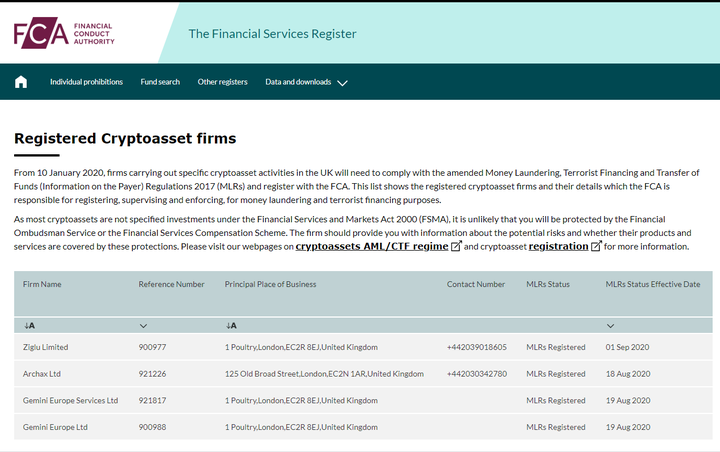Select Gemini Europe Services Ltd row
The image size is (720, 452).
[70, 400]
